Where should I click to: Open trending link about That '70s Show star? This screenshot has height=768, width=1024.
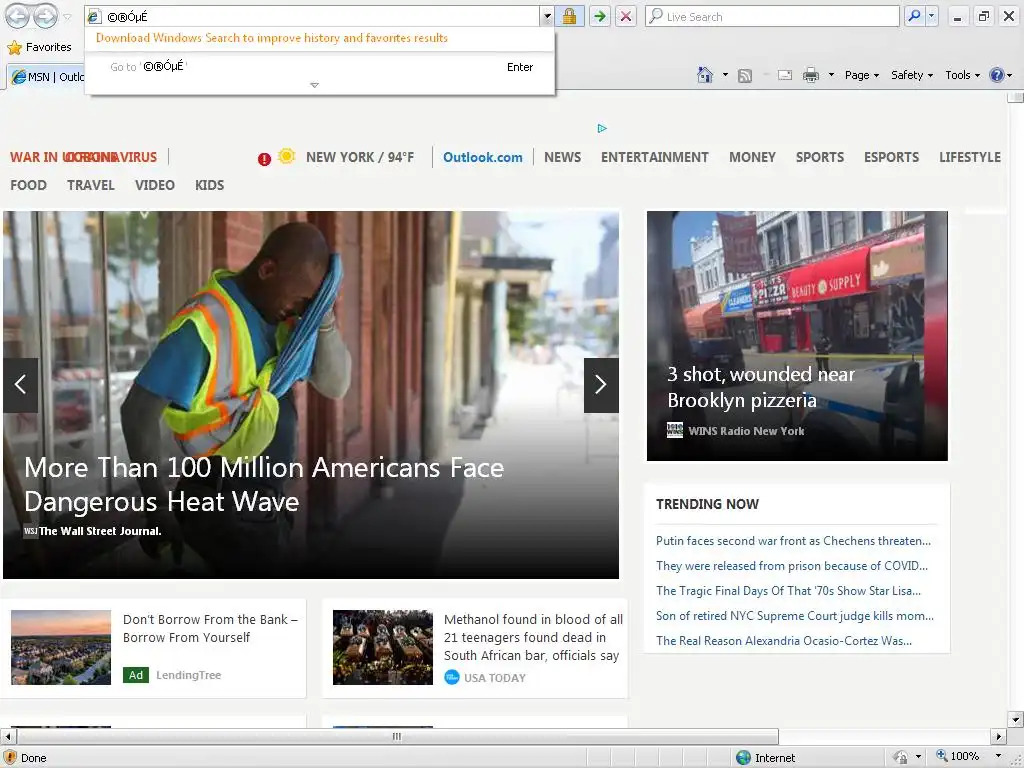coord(788,590)
